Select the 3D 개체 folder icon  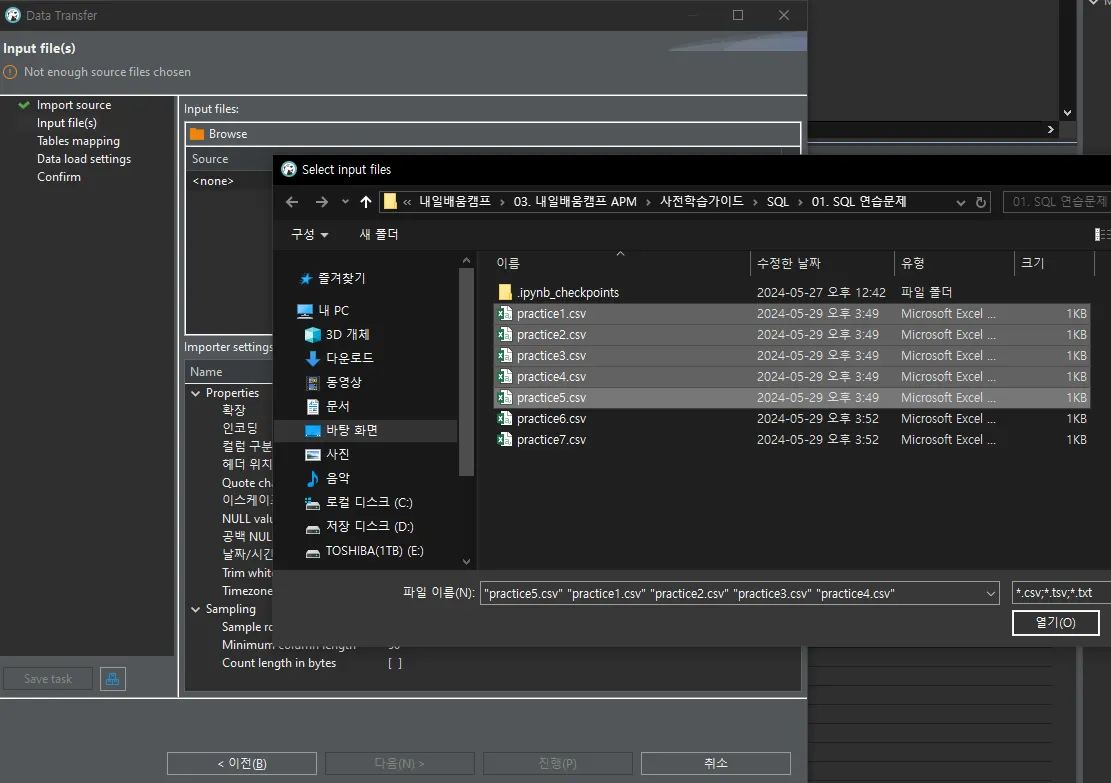(313, 334)
